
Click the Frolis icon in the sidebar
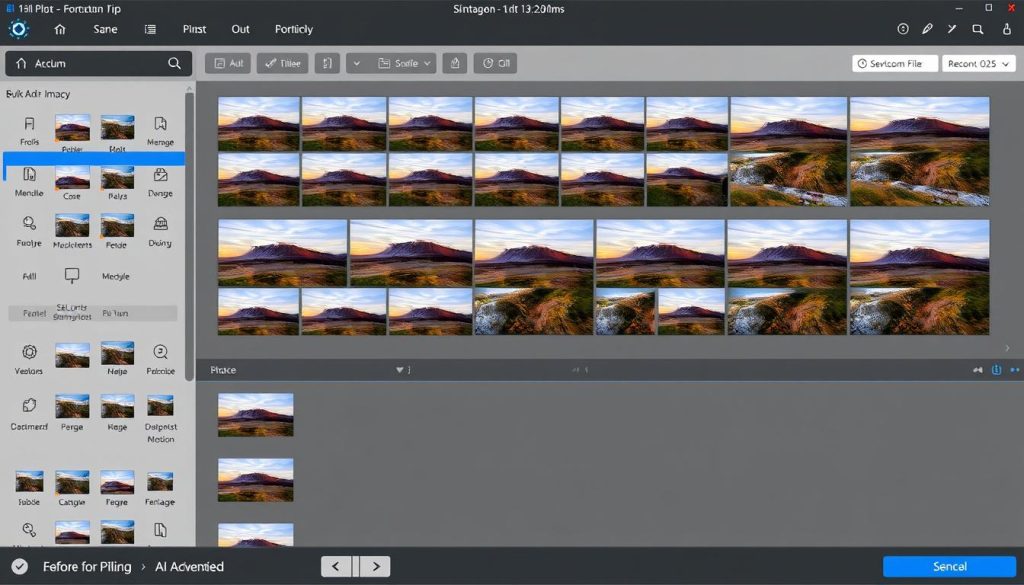[29, 125]
